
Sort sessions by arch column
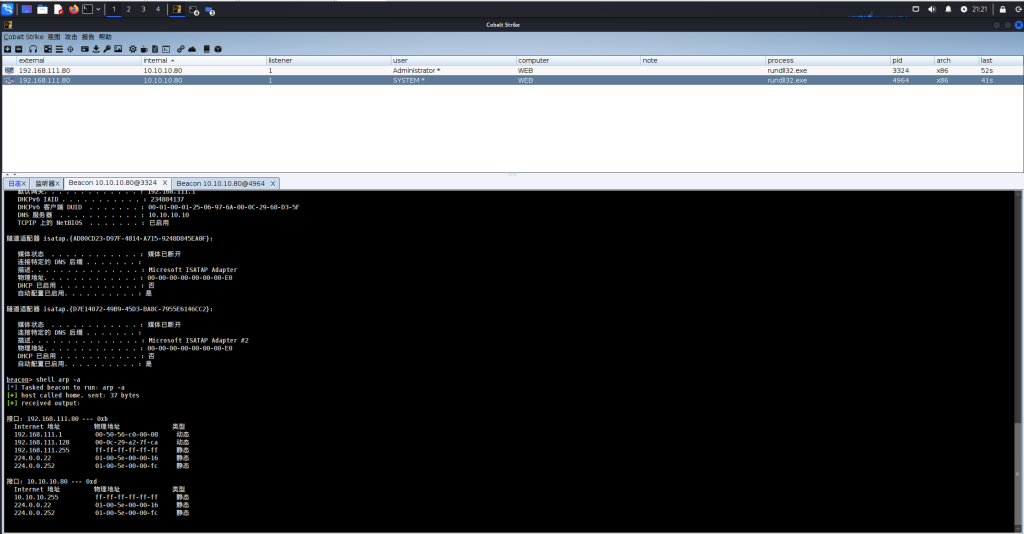(x=957, y=60)
